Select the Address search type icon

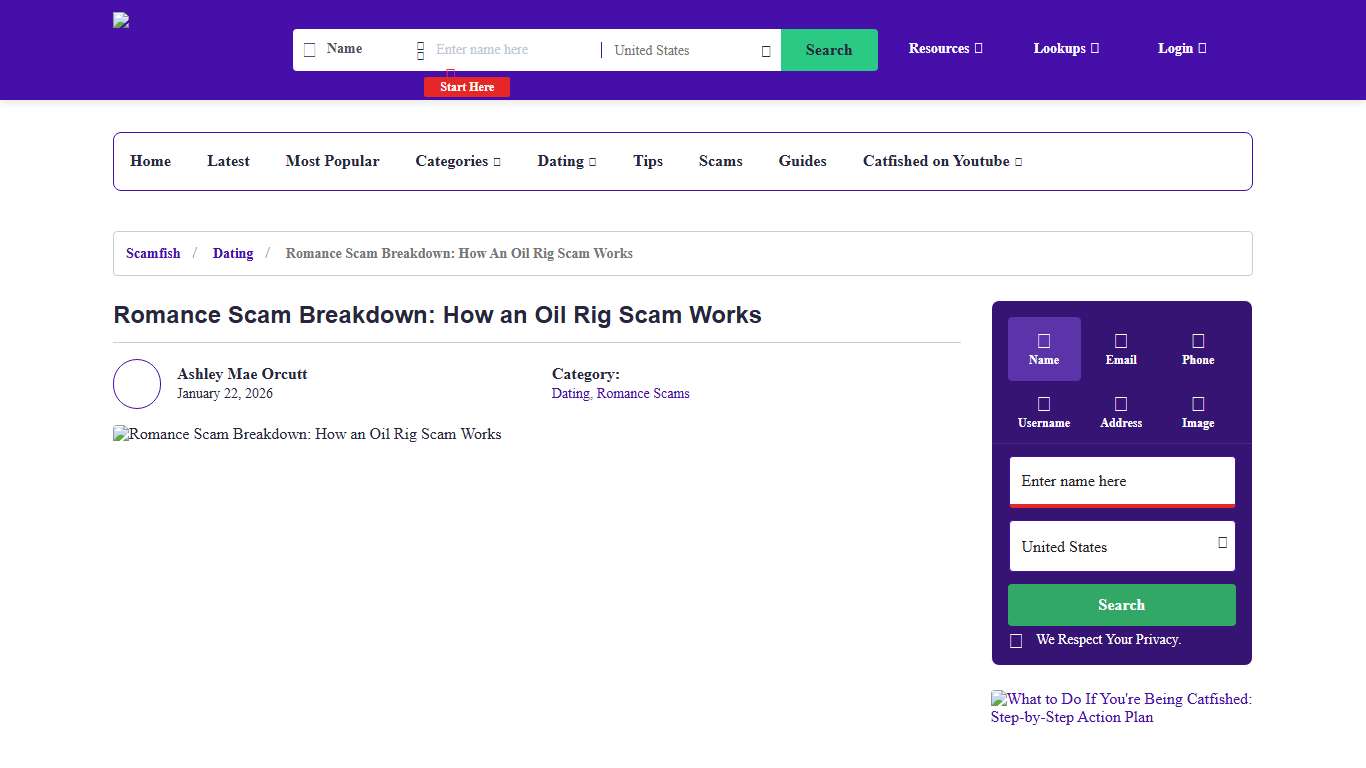1120,406
